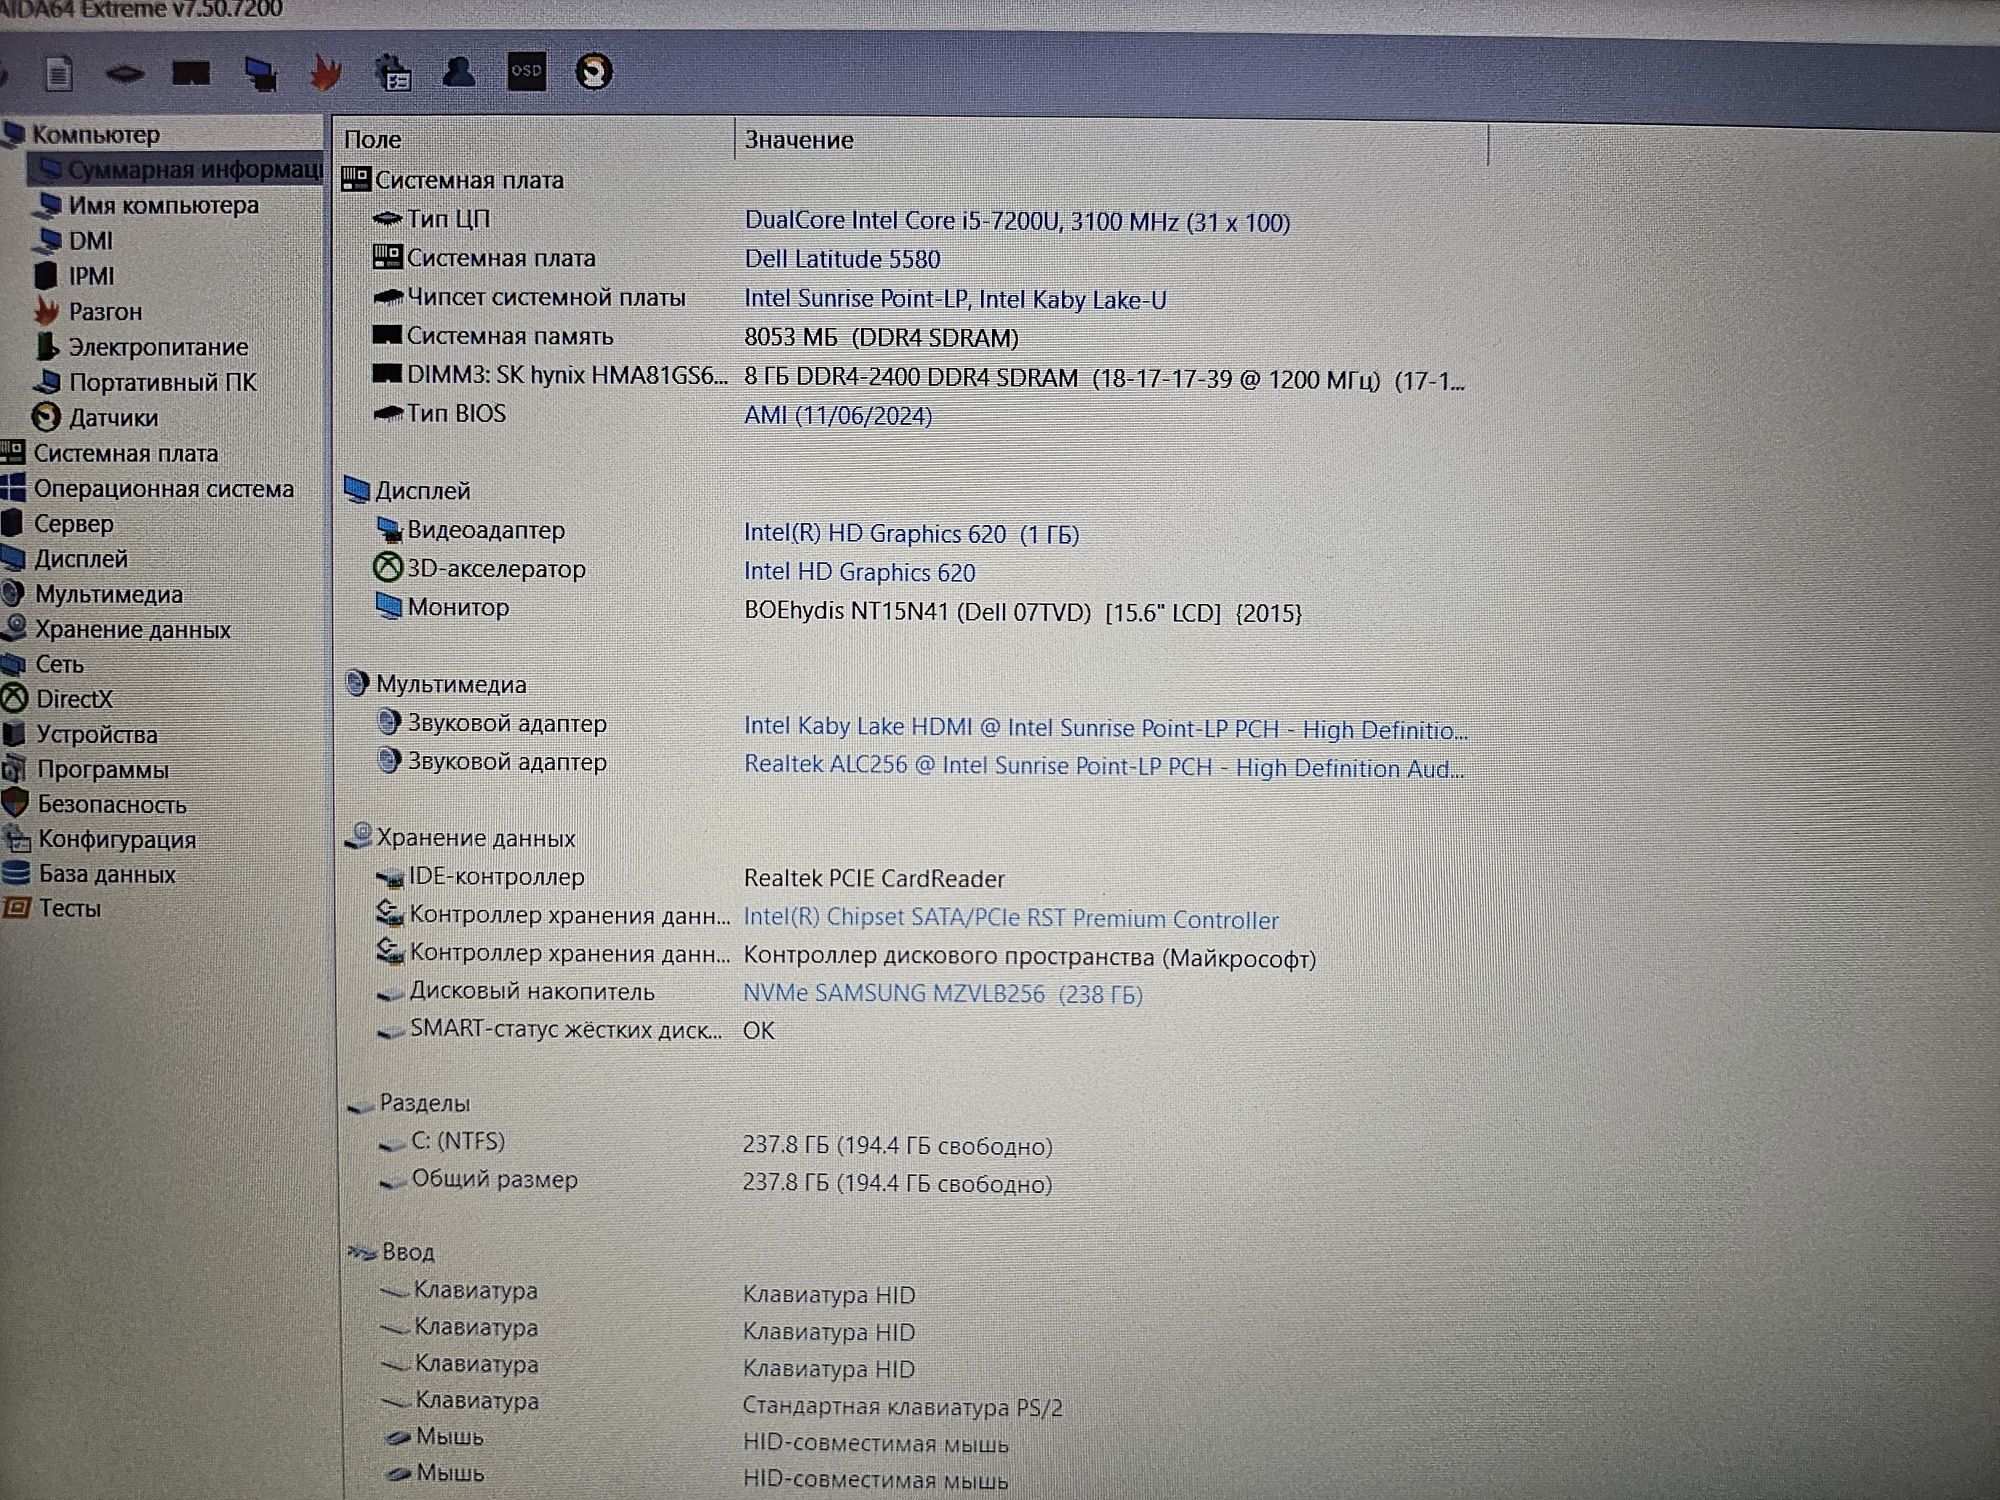Select the Системная память row
2000x1500 pixels.
pyautogui.click(x=696, y=337)
